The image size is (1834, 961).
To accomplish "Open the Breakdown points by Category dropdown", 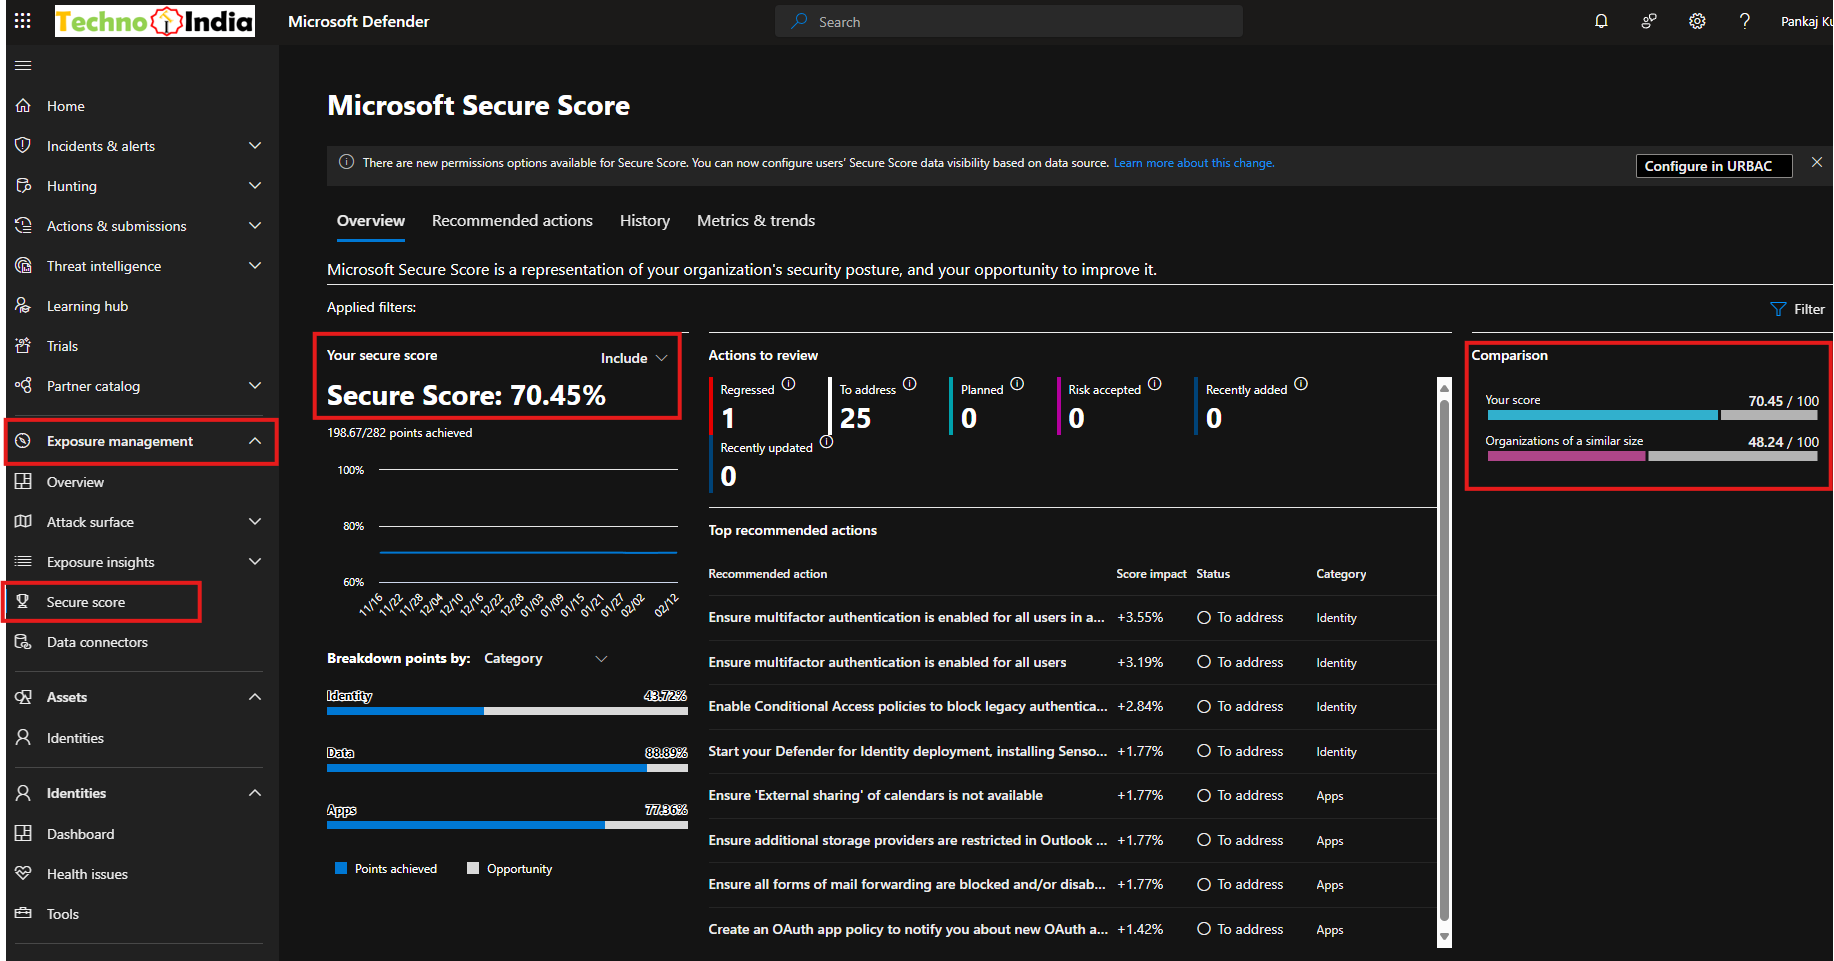I will coord(545,658).
